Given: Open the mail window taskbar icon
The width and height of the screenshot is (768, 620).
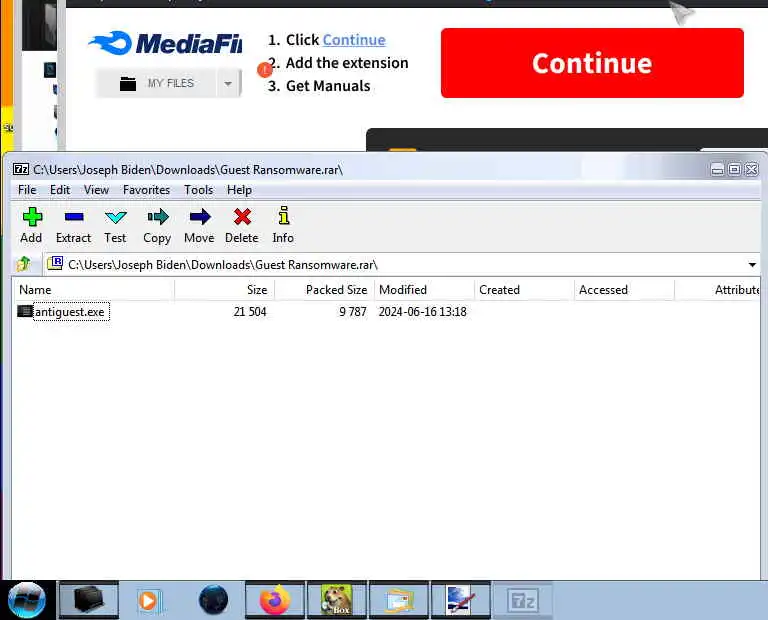Looking at the screenshot, I should (x=399, y=600).
